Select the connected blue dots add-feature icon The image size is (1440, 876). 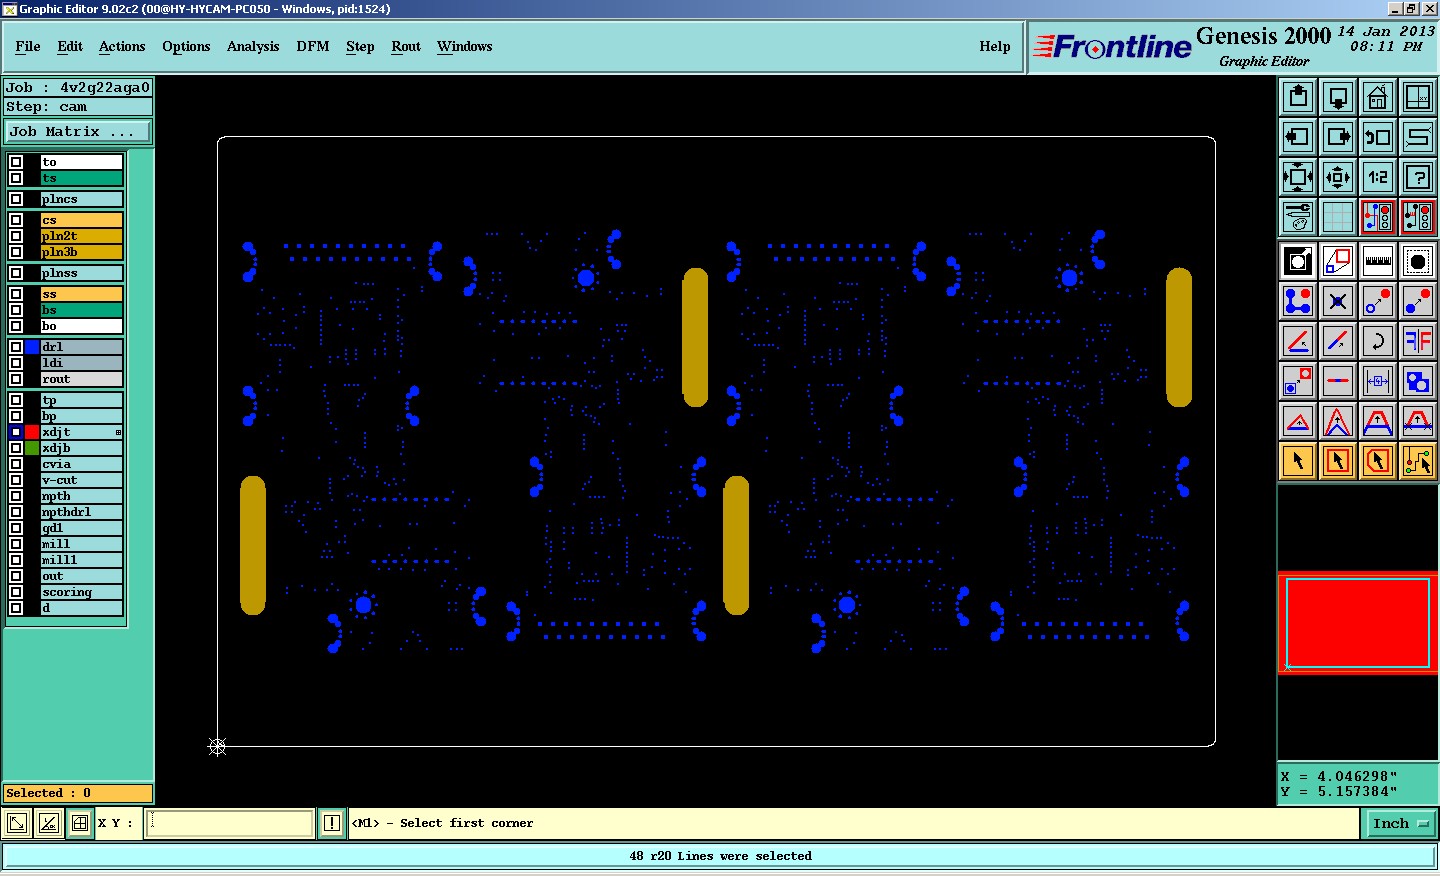pos(1298,301)
